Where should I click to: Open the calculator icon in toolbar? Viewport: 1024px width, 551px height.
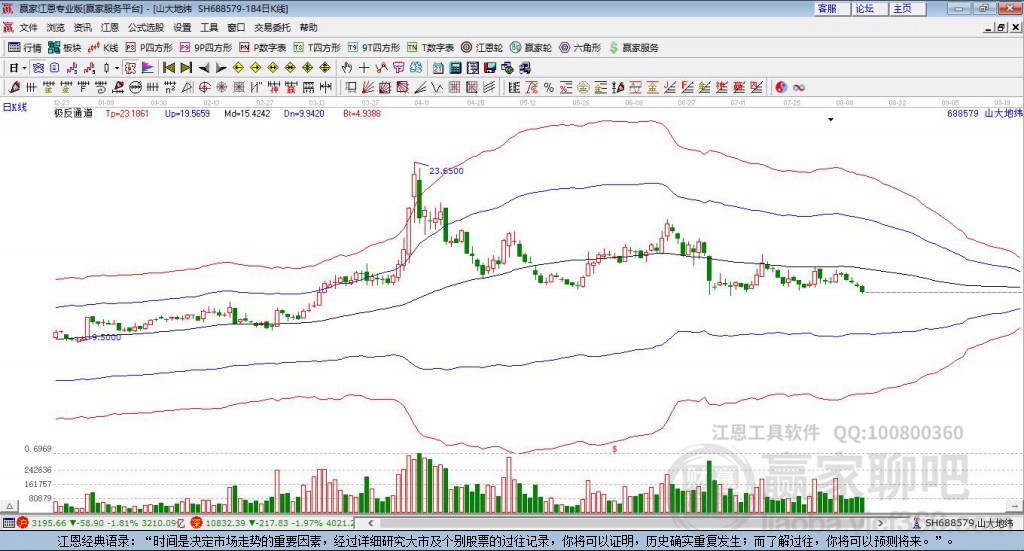(456, 68)
